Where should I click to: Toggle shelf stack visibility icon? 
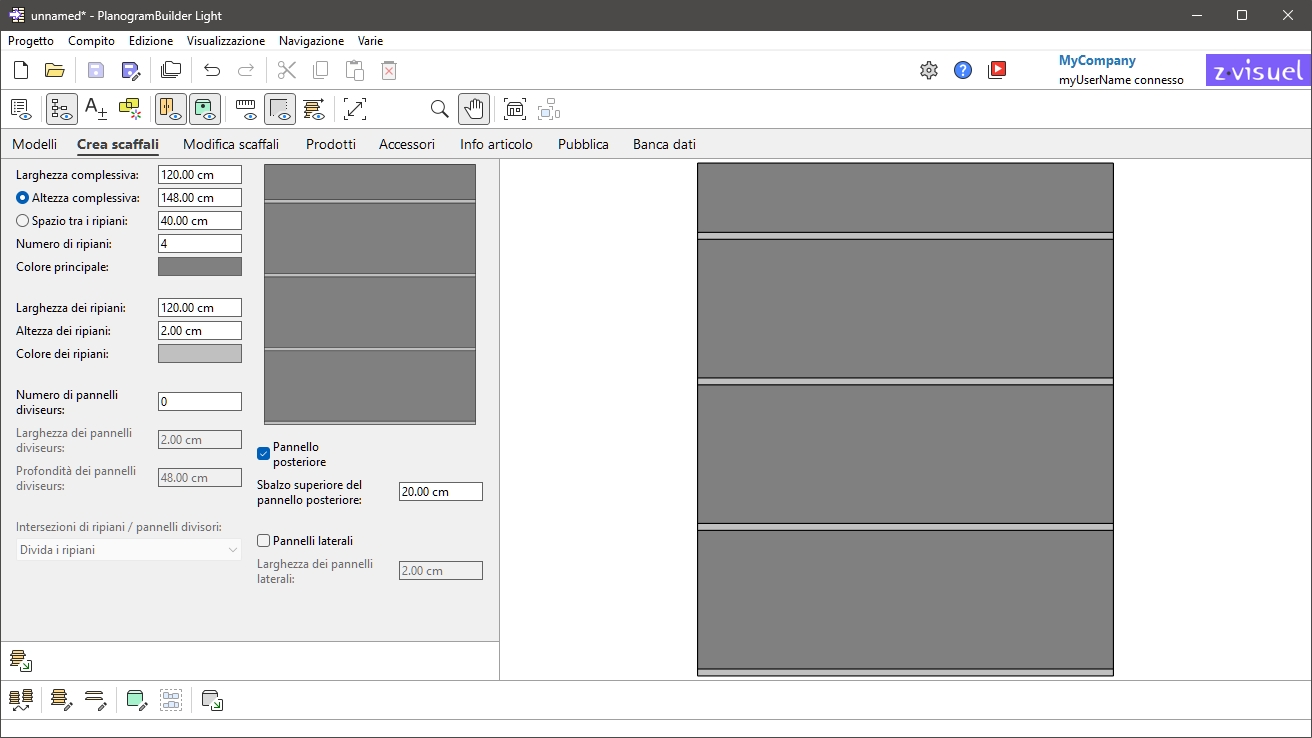(314, 109)
